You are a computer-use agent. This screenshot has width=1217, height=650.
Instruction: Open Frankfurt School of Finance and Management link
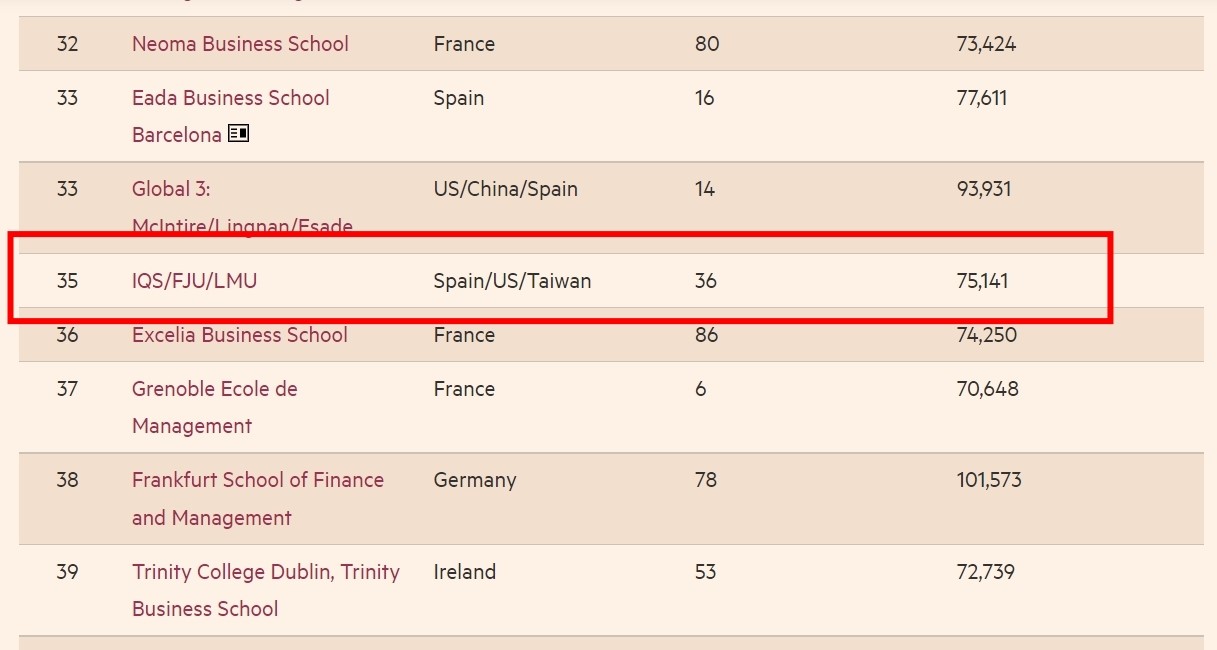(x=258, y=499)
